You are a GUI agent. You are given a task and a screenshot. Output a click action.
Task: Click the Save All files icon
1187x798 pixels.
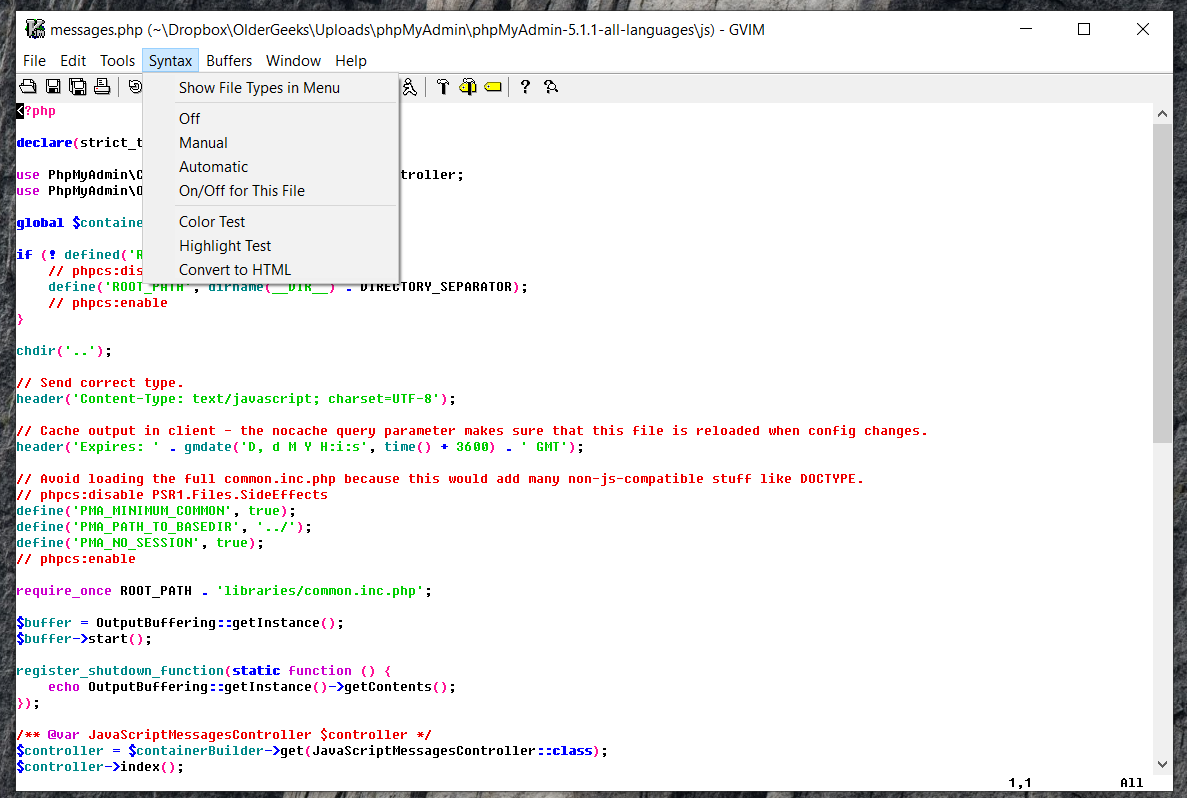[x=77, y=87]
